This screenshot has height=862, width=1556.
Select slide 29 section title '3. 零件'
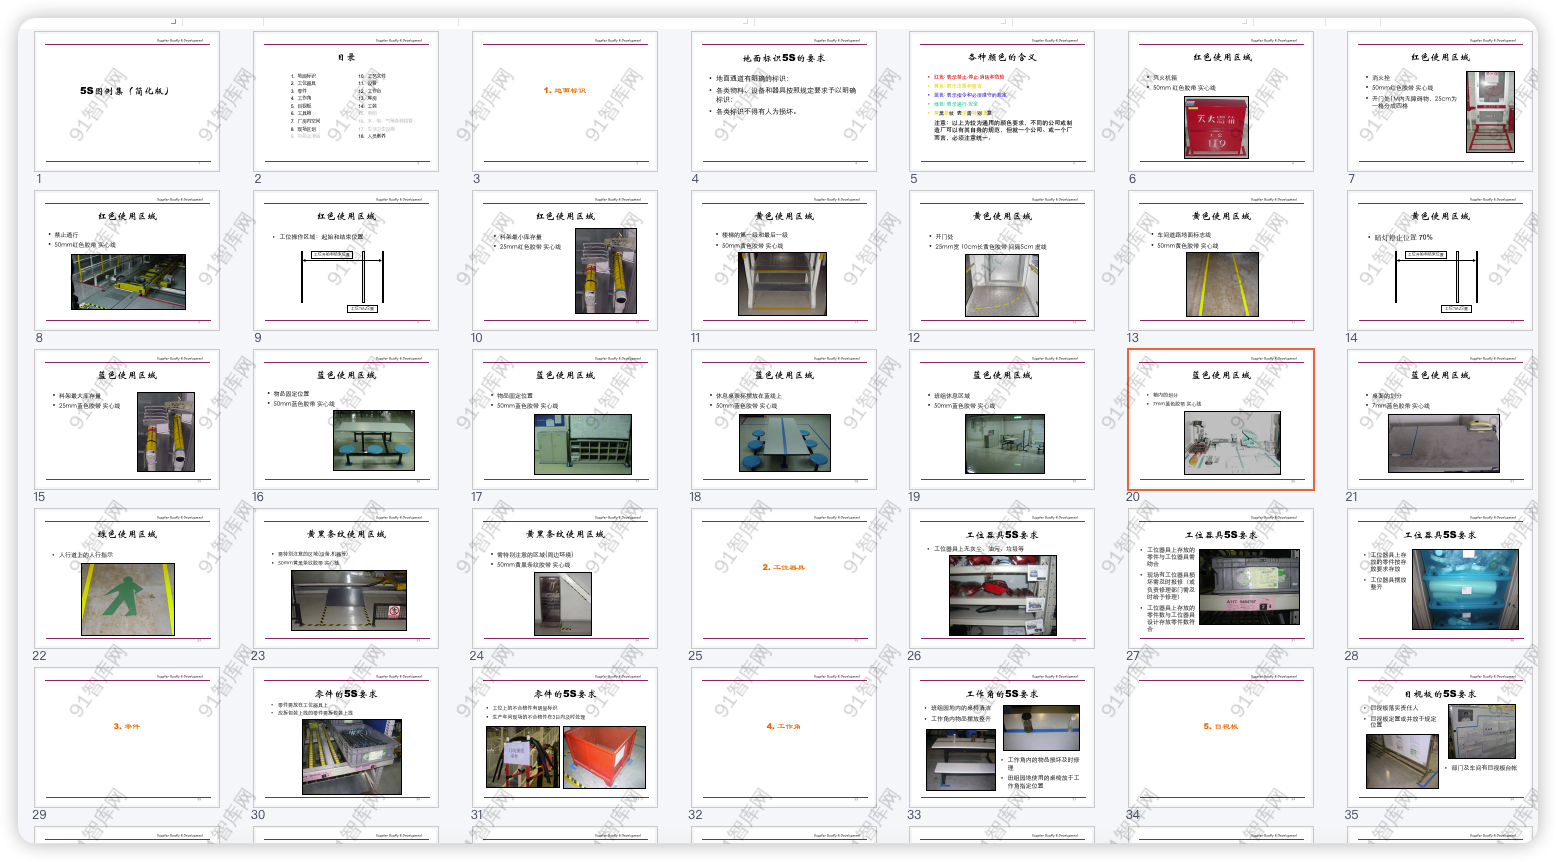[x=127, y=737]
